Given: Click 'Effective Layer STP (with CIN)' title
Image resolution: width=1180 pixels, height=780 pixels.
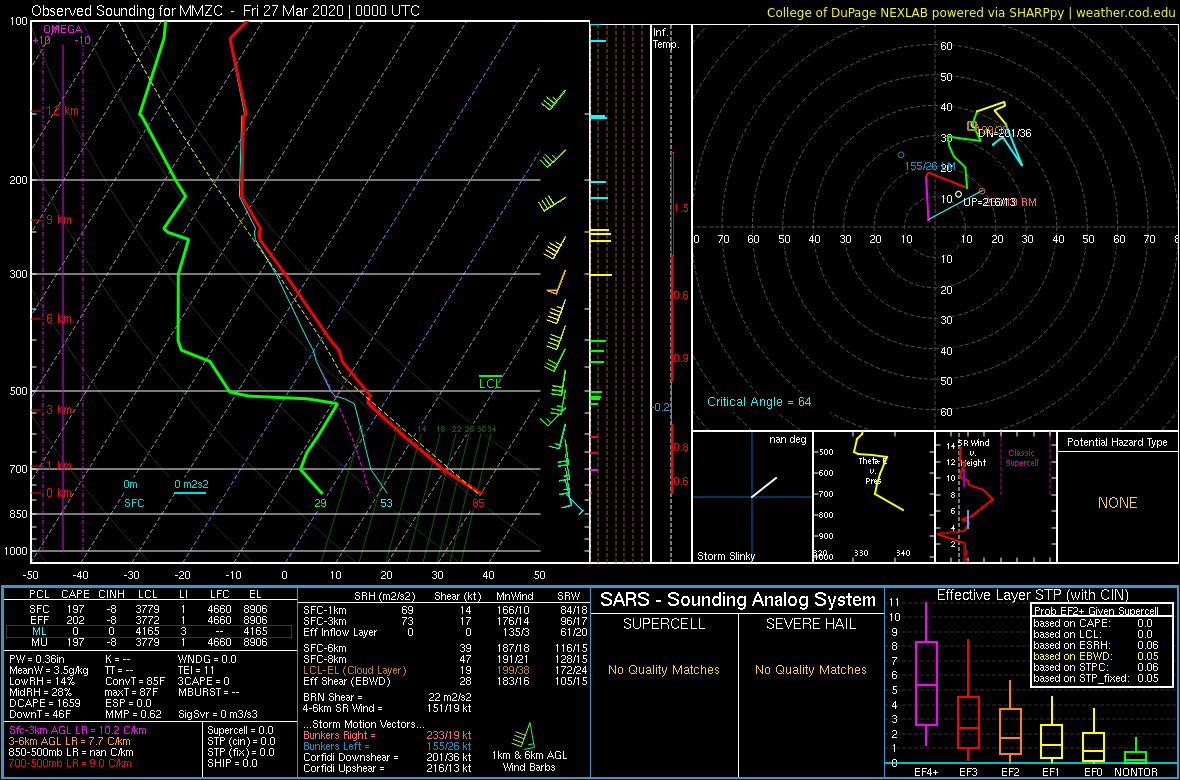Looking at the screenshot, I should click(x=1031, y=596).
